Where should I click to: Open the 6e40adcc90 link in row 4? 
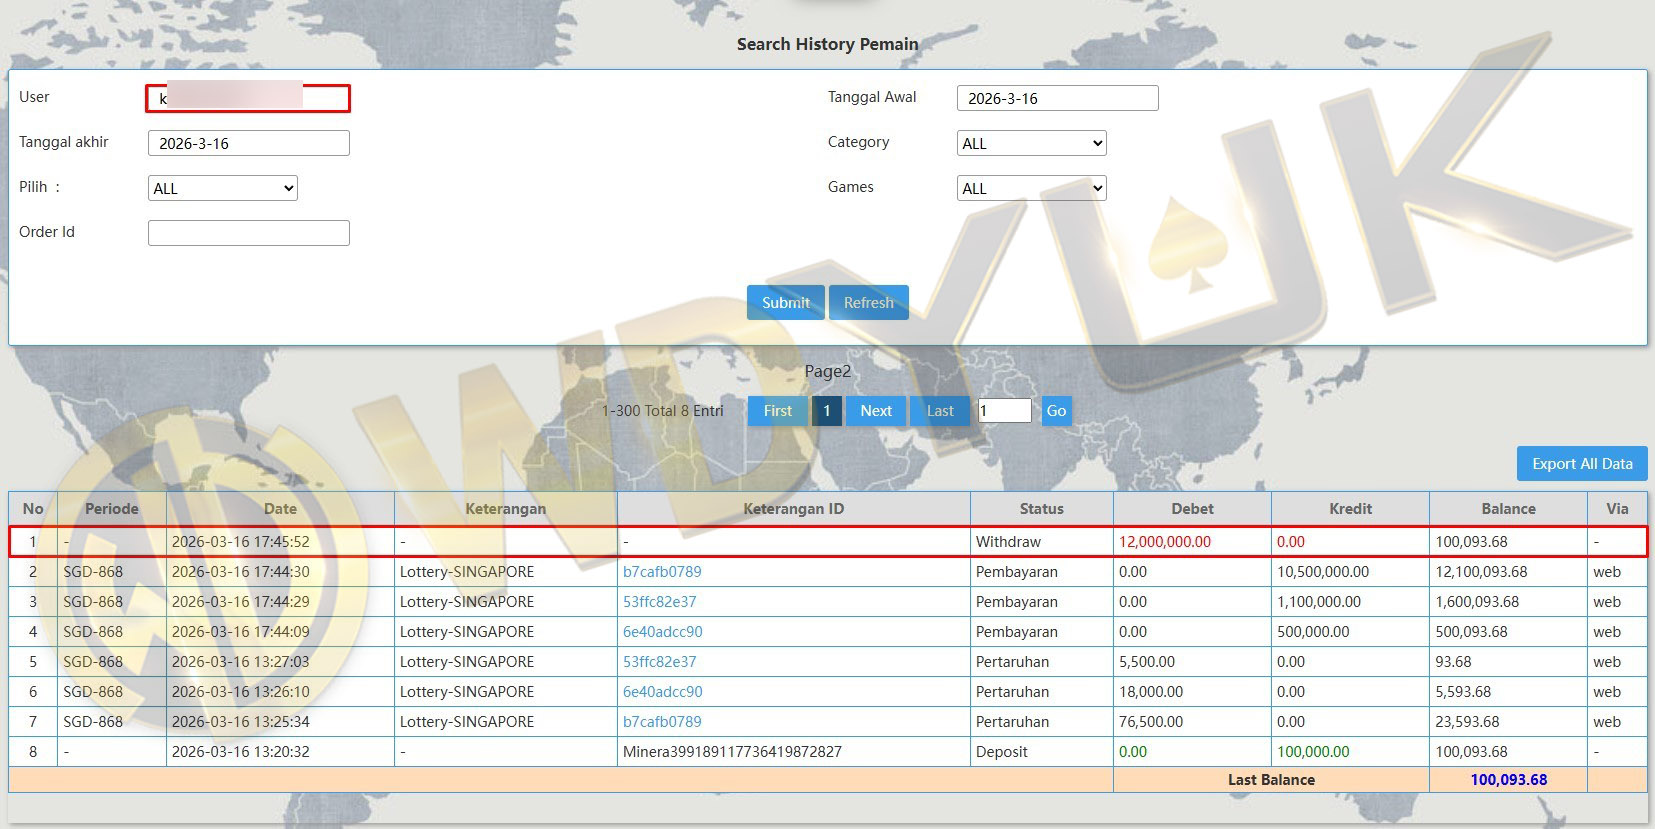[x=662, y=632]
